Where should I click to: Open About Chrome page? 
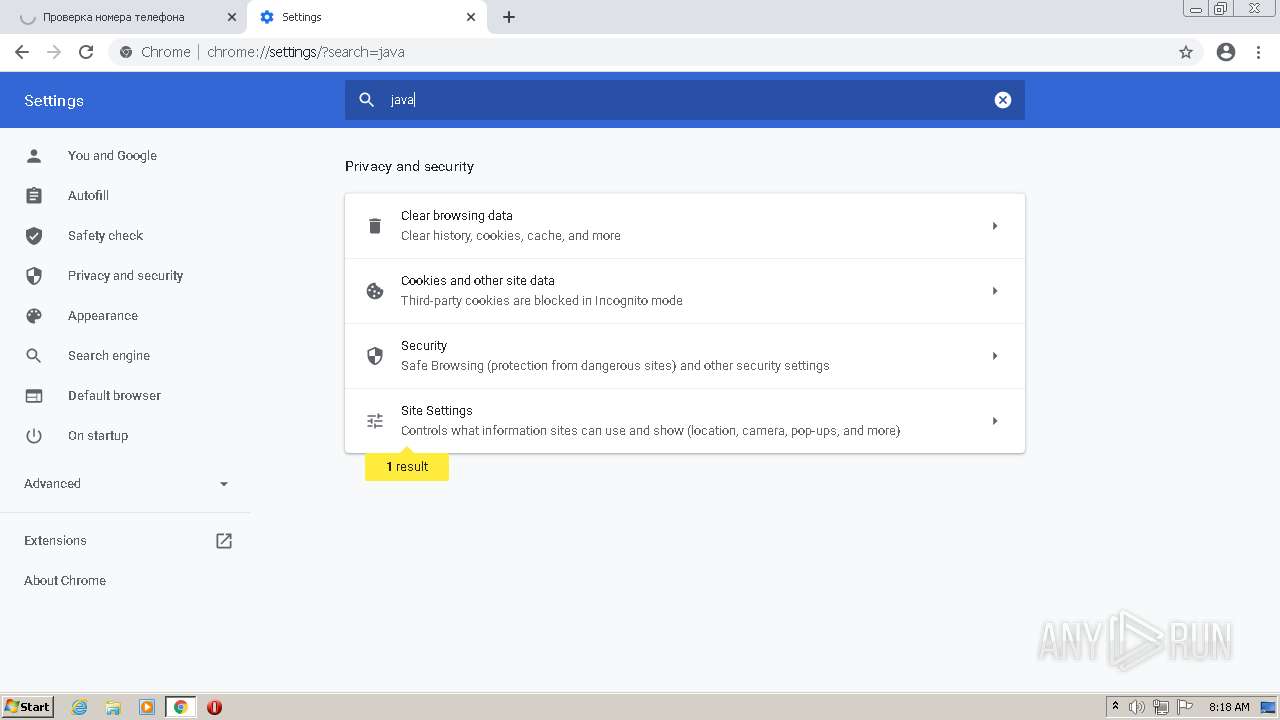coord(65,581)
